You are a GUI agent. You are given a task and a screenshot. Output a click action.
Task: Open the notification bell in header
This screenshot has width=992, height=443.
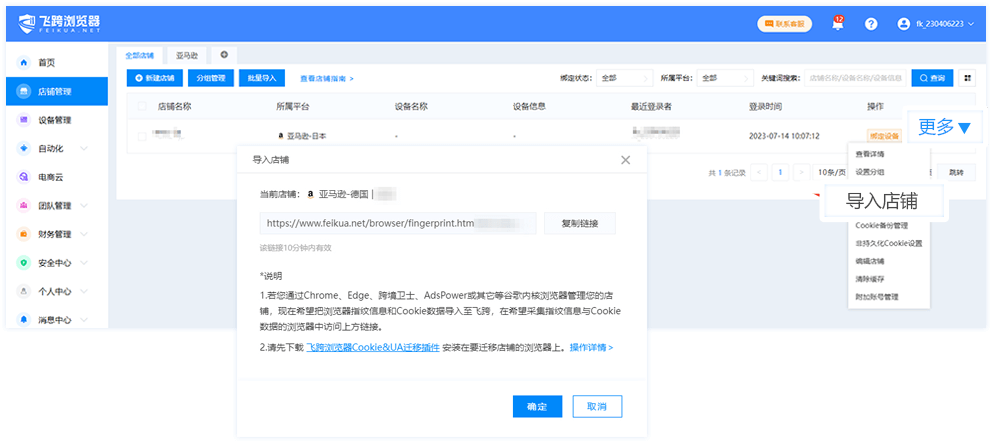click(837, 24)
